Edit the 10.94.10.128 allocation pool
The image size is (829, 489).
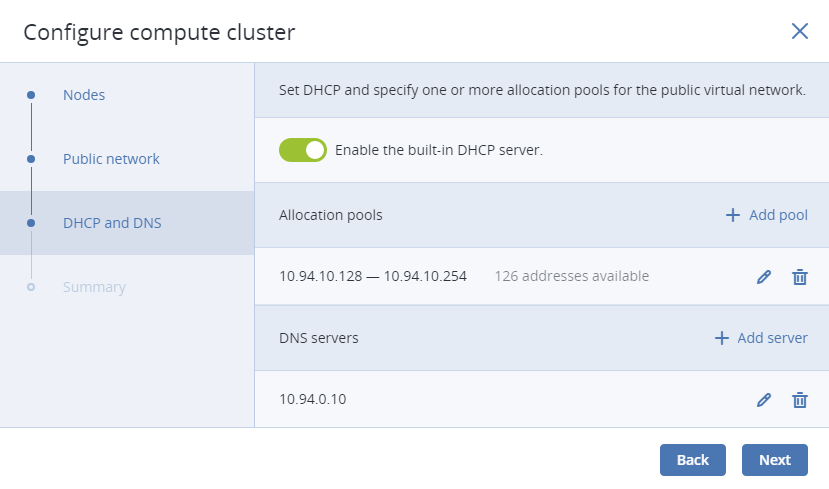[763, 276]
